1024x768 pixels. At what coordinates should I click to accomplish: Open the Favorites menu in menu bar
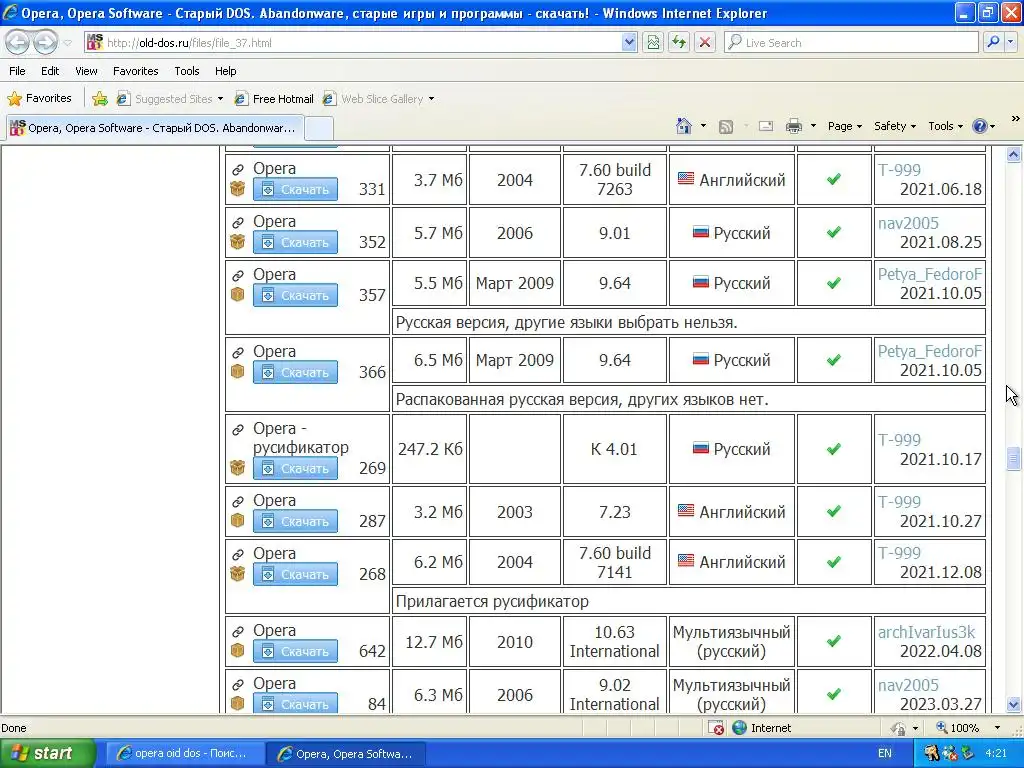click(x=135, y=71)
